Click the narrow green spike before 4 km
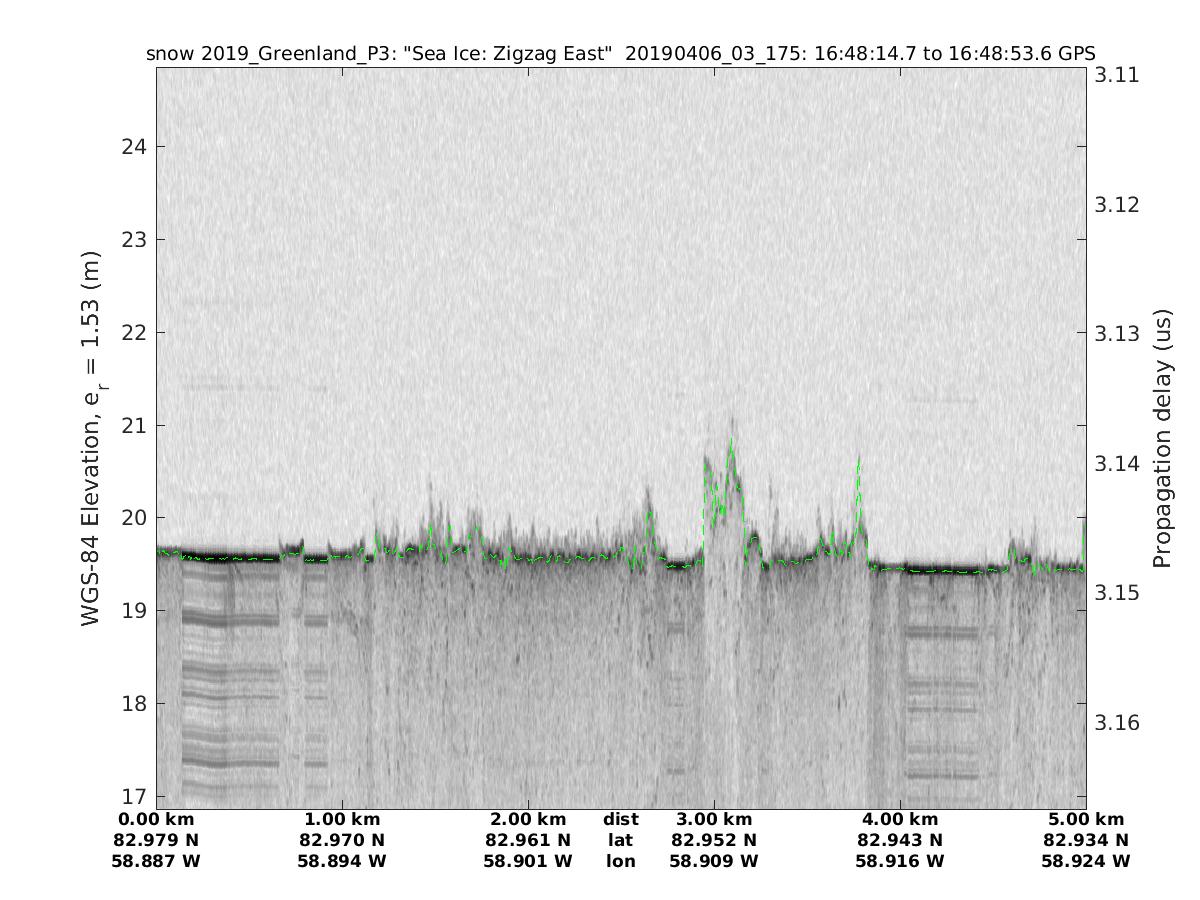This screenshot has height=900, width=1200. click(x=858, y=462)
